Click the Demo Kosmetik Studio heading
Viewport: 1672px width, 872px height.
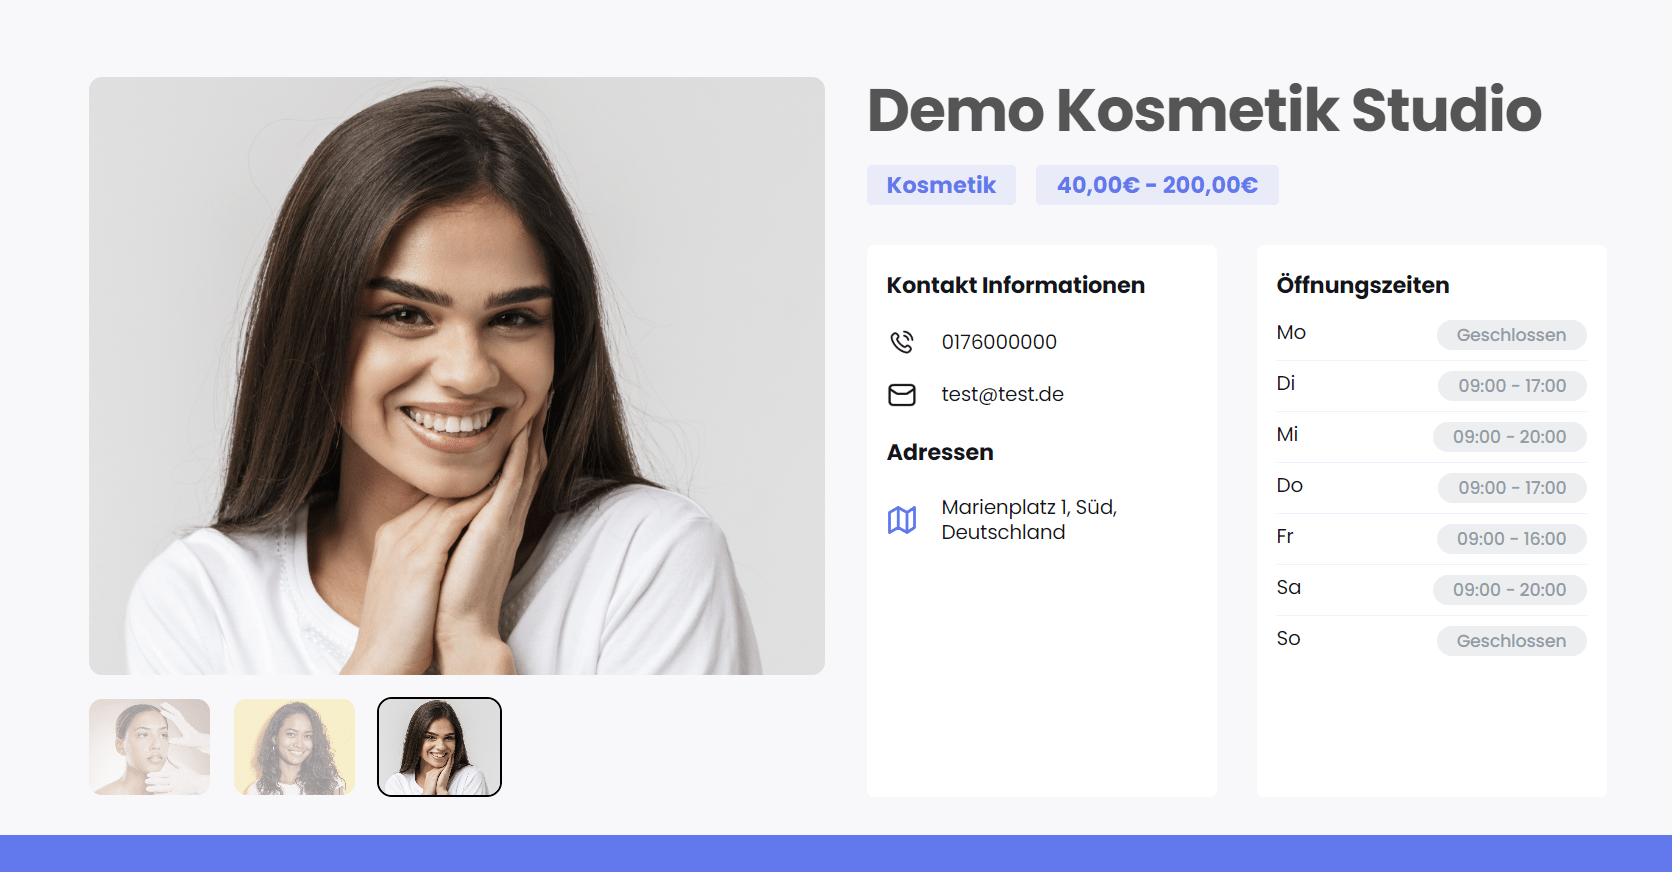(1204, 110)
